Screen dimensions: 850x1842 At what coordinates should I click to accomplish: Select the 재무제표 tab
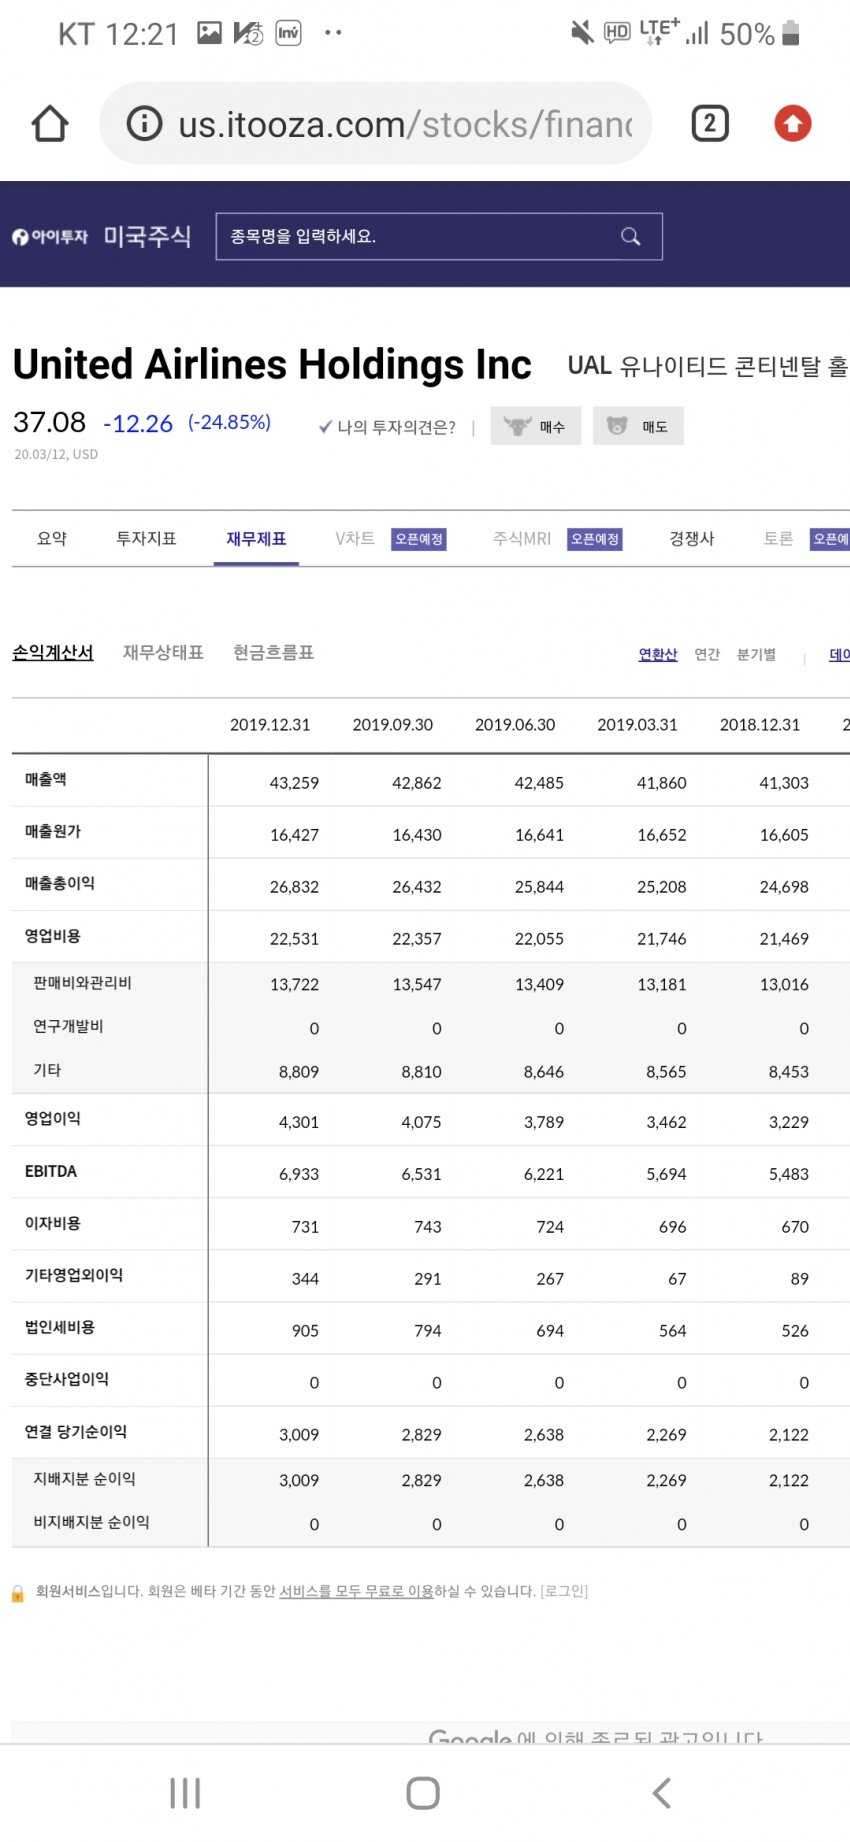pyautogui.click(x=256, y=538)
